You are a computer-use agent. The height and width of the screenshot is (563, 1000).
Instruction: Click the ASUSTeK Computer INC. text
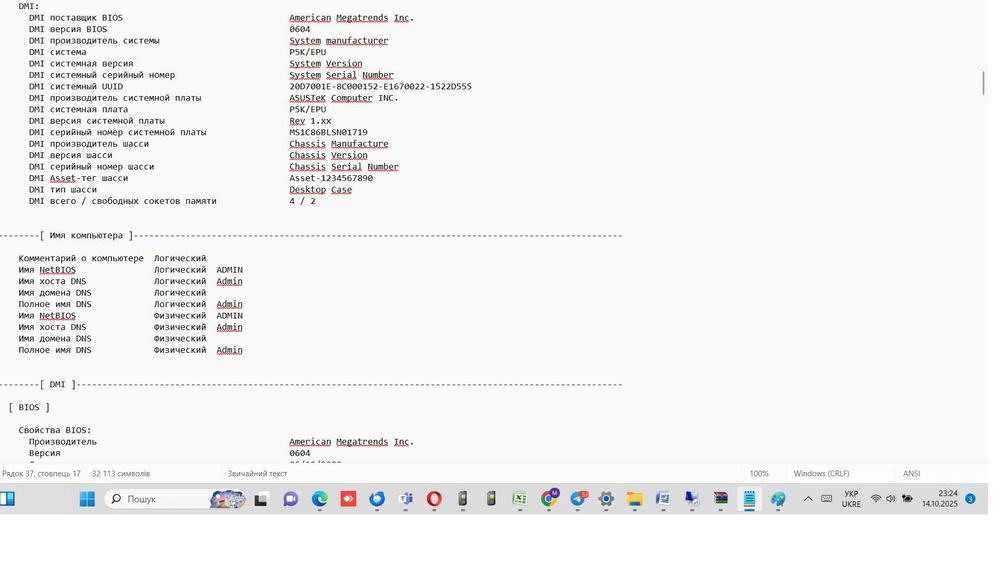point(344,98)
